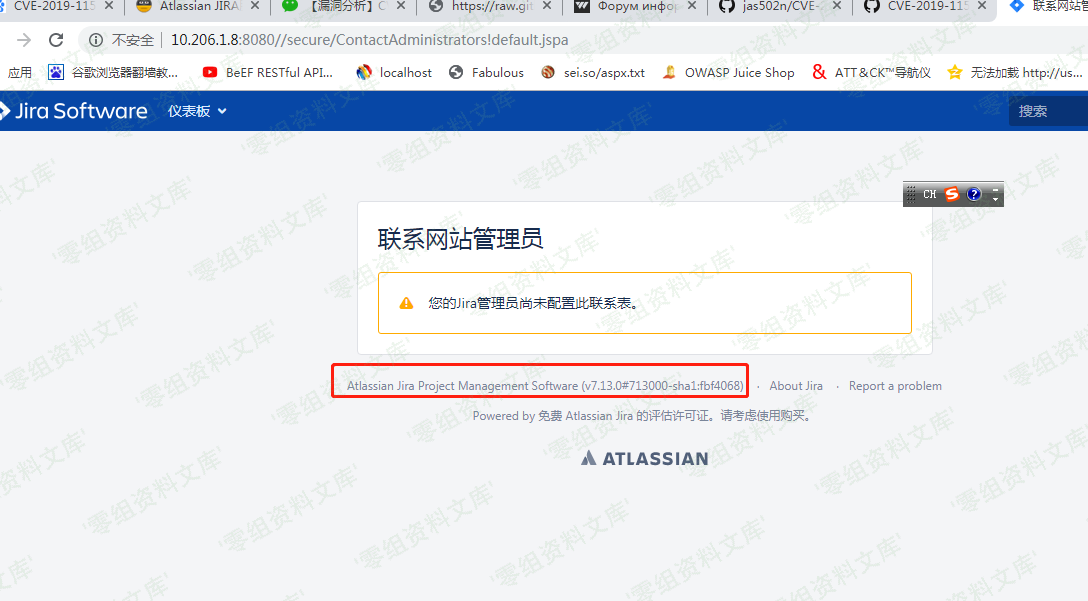Click the Jira search field
Screen dimensions: 1088x601
coord(1050,111)
